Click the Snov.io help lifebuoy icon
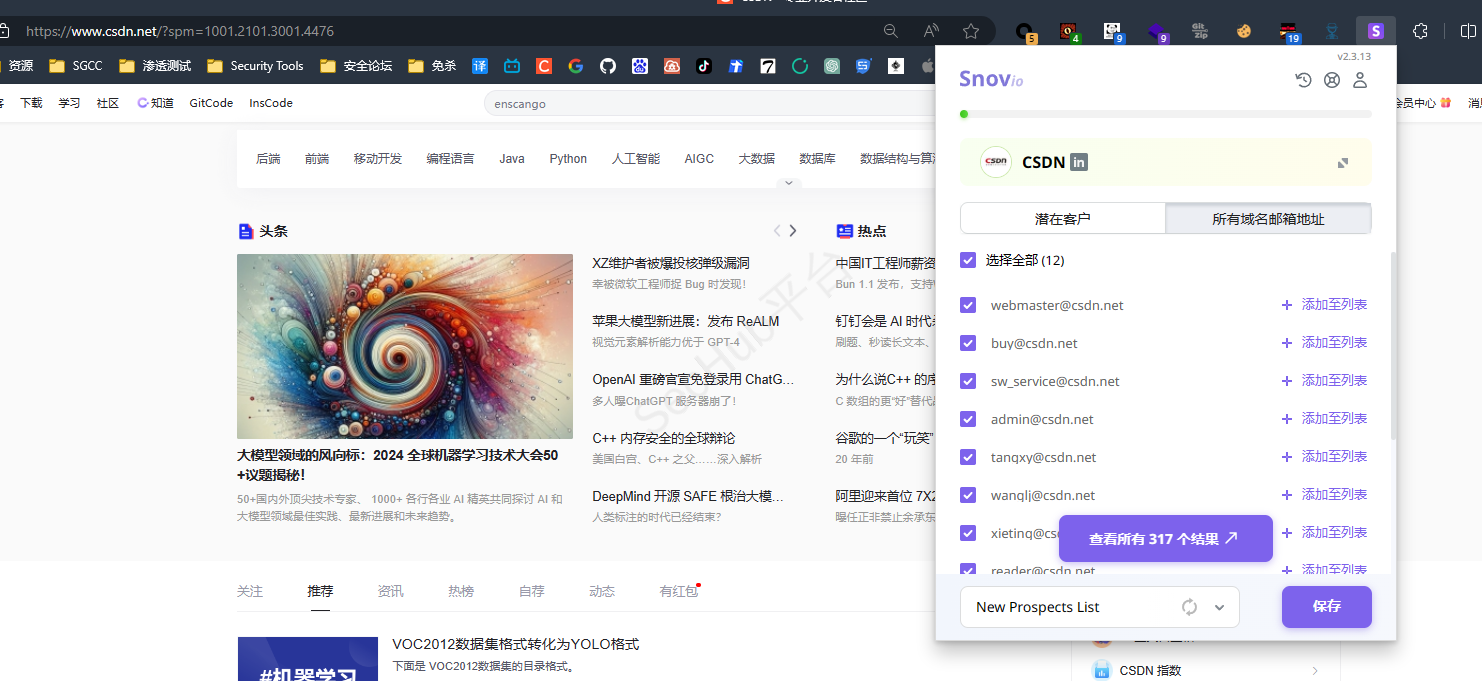Screen dimensions: 1482x681 click(1332, 80)
